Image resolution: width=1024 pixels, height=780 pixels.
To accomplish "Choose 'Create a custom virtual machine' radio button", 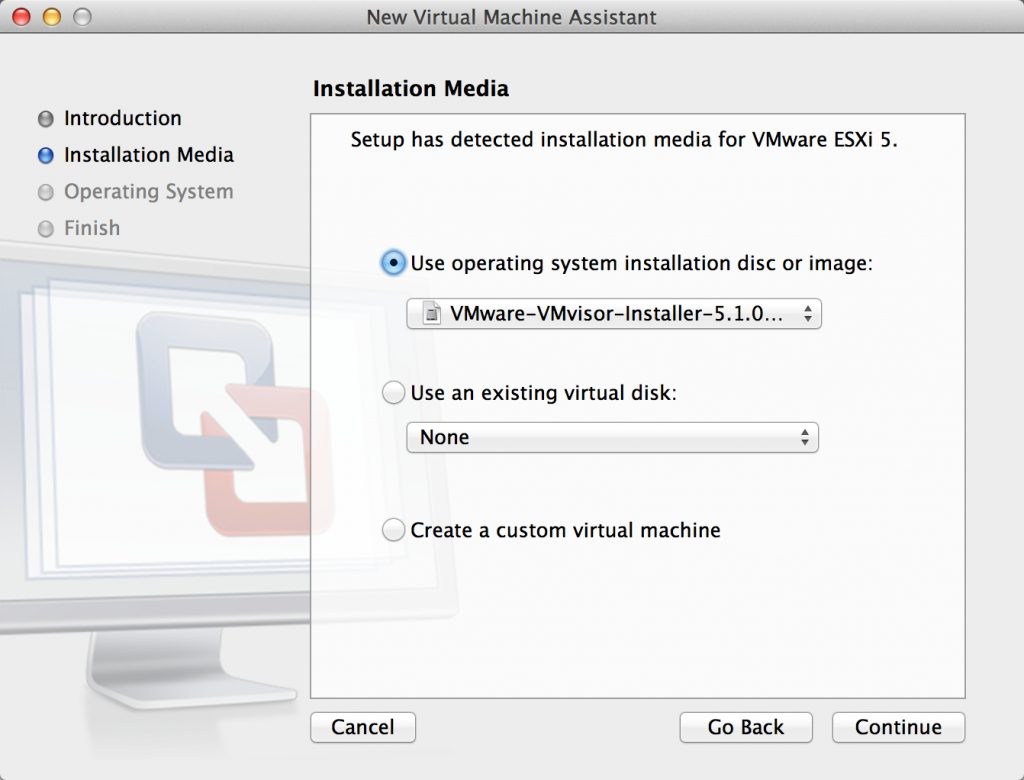I will [x=393, y=530].
